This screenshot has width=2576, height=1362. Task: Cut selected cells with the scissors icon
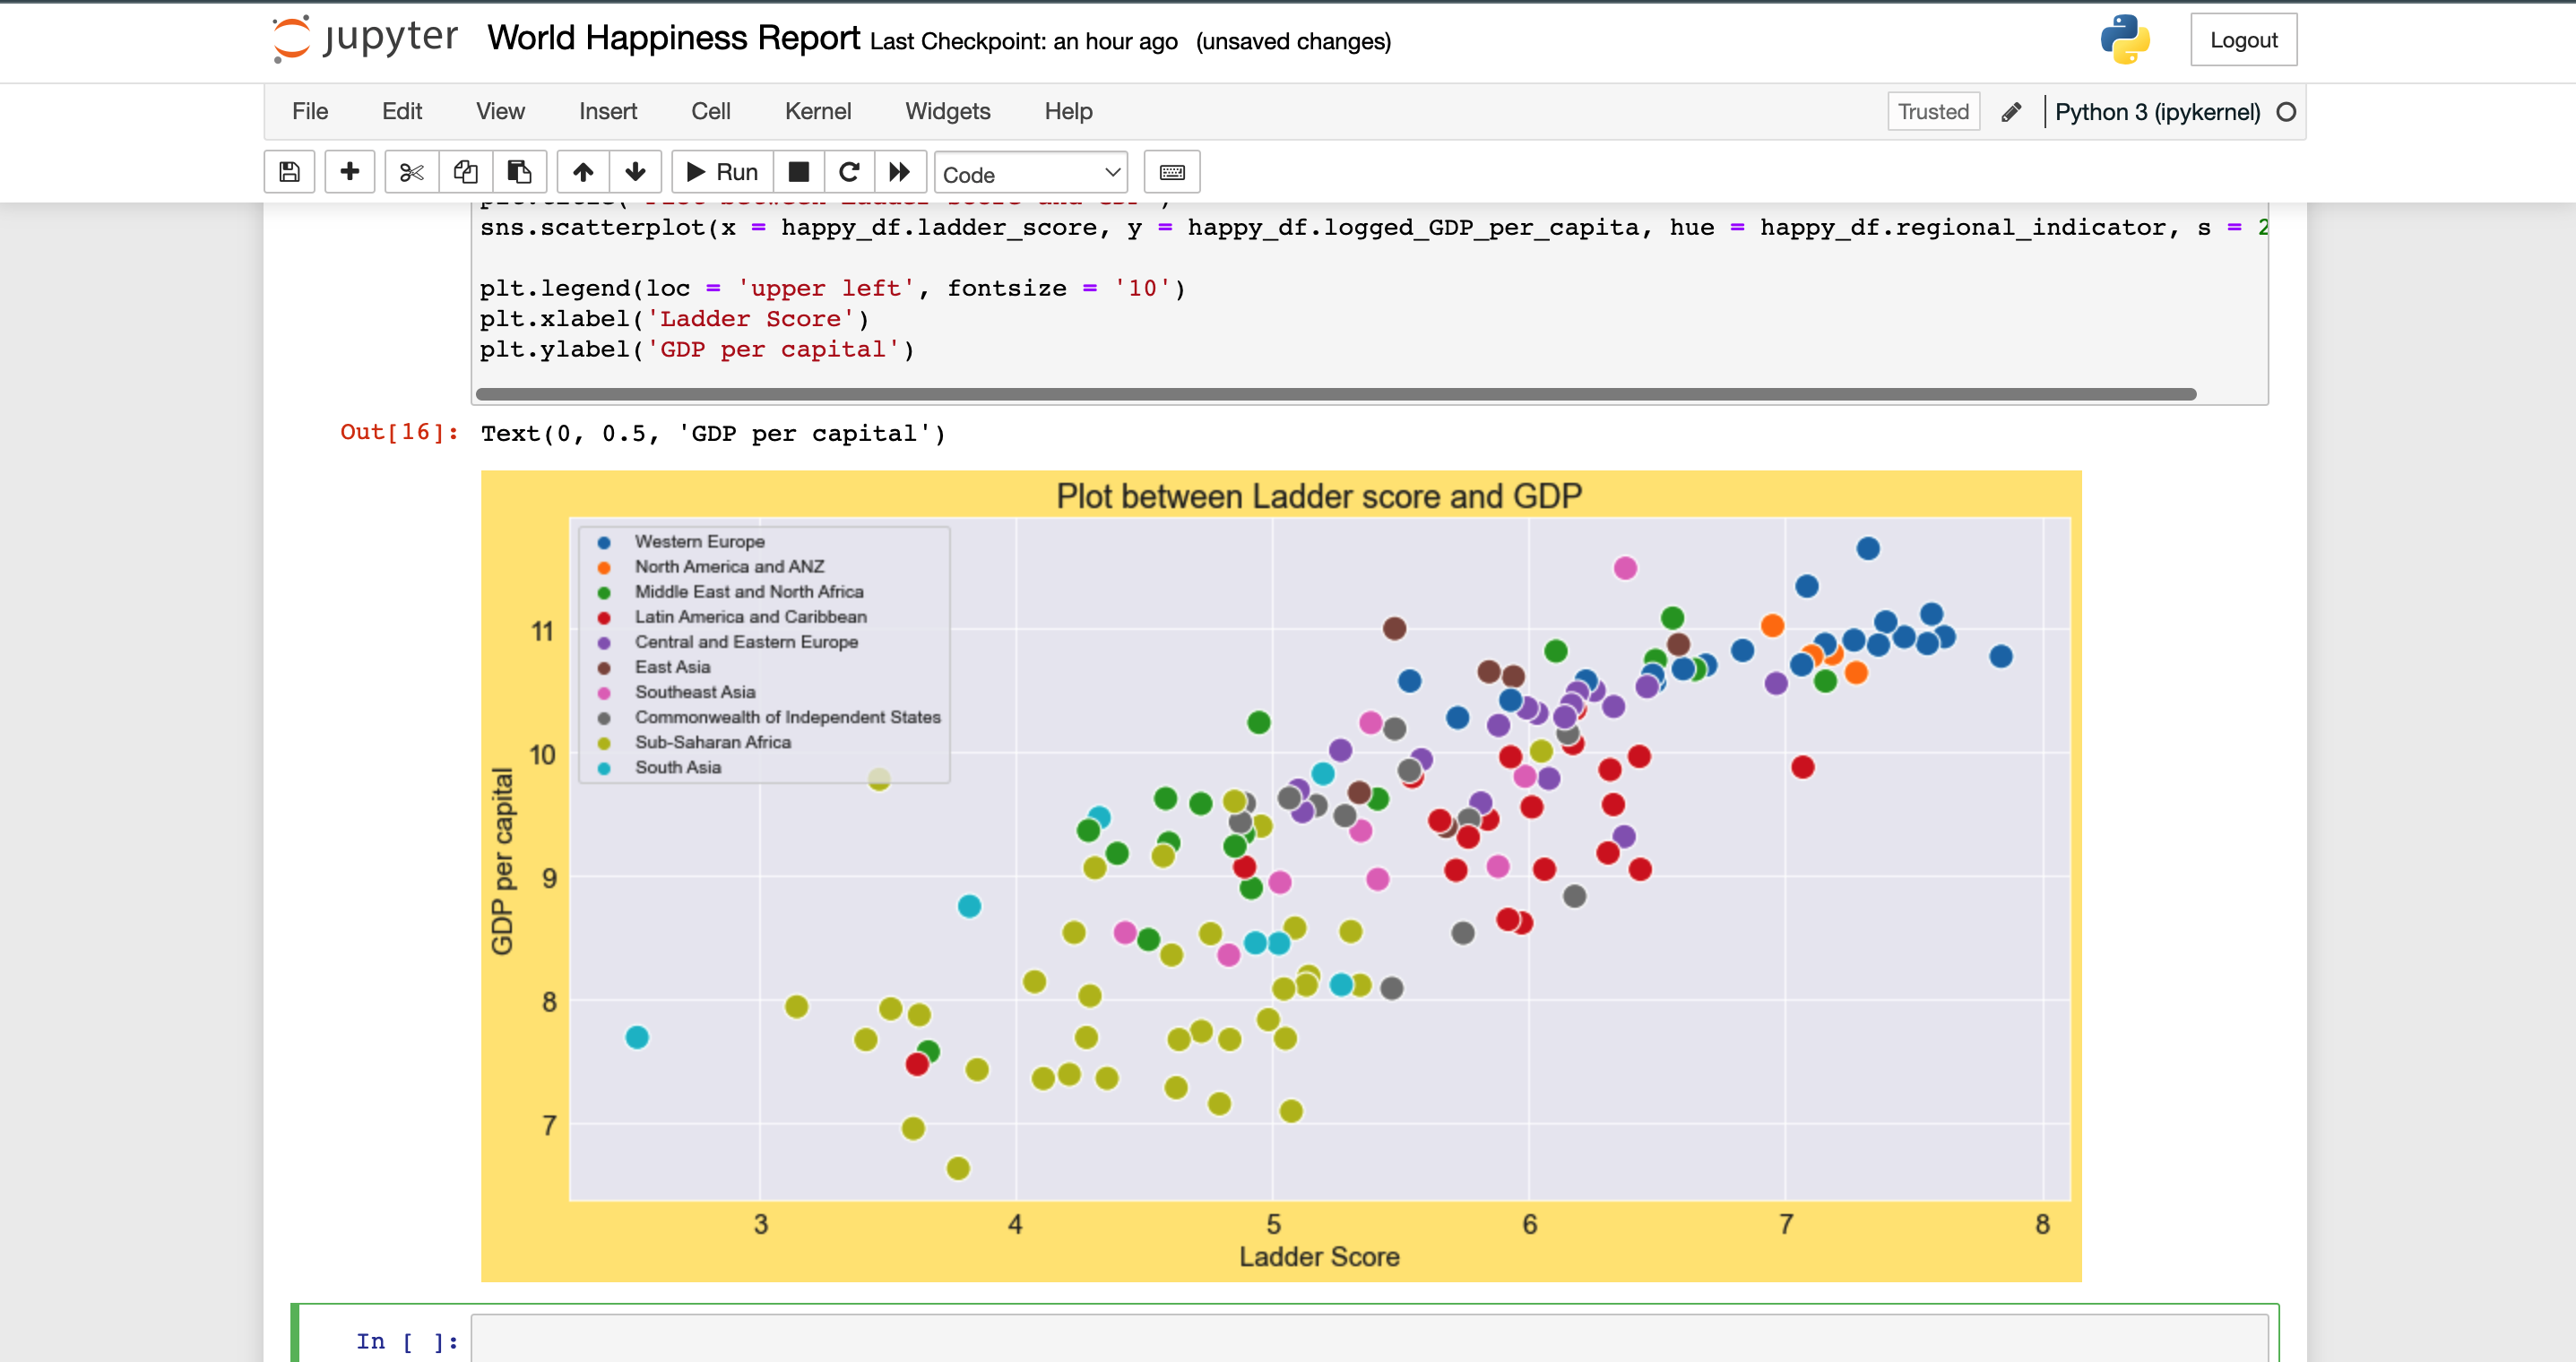411,172
